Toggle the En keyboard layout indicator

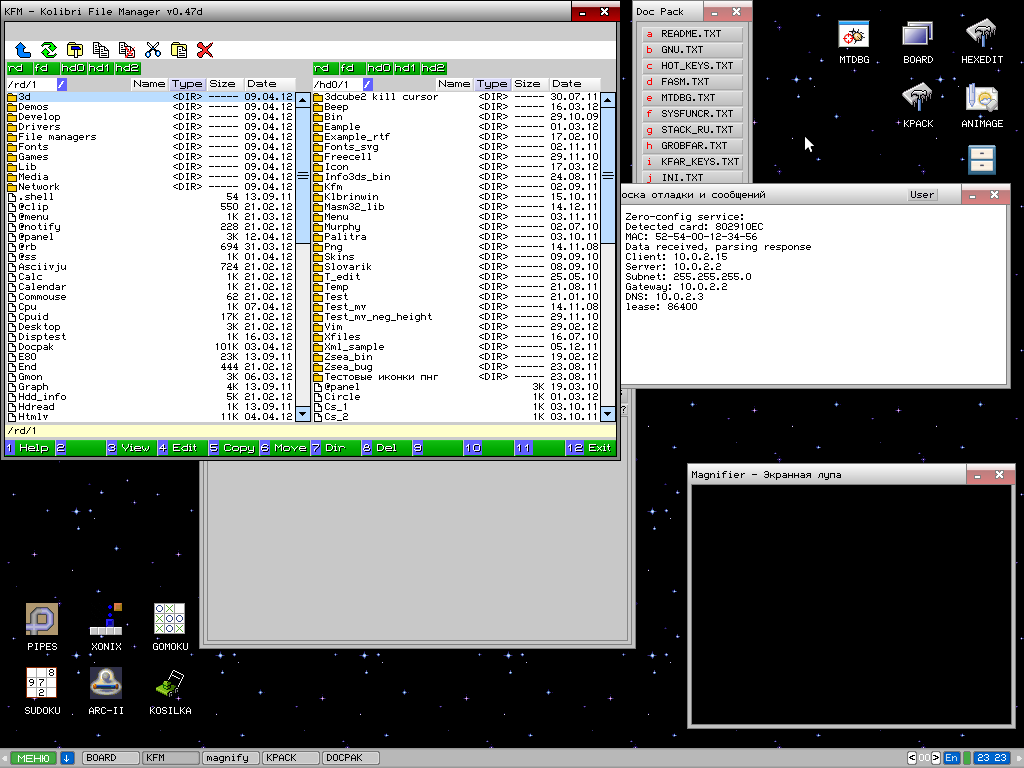[951, 758]
